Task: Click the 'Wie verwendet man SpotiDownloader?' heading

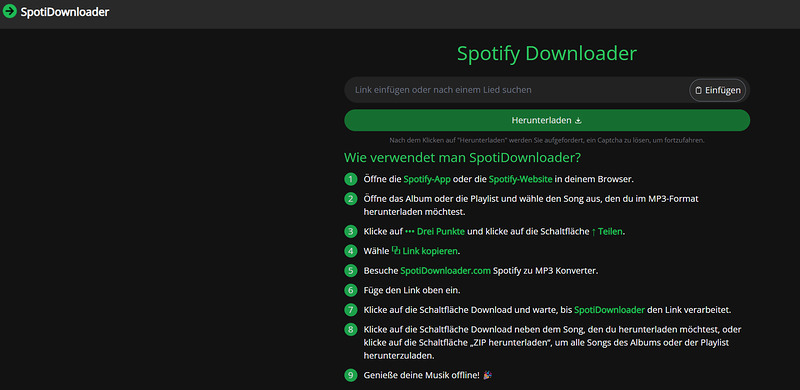Action: click(462, 158)
